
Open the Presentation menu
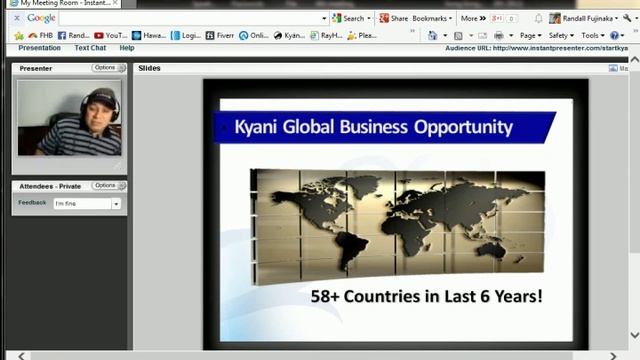[x=39, y=48]
